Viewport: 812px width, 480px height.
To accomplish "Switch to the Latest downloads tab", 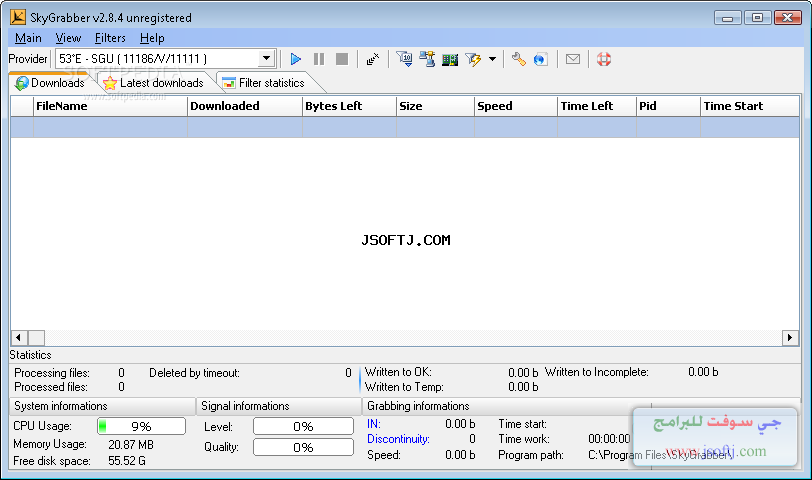I will (x=154, y=83).
